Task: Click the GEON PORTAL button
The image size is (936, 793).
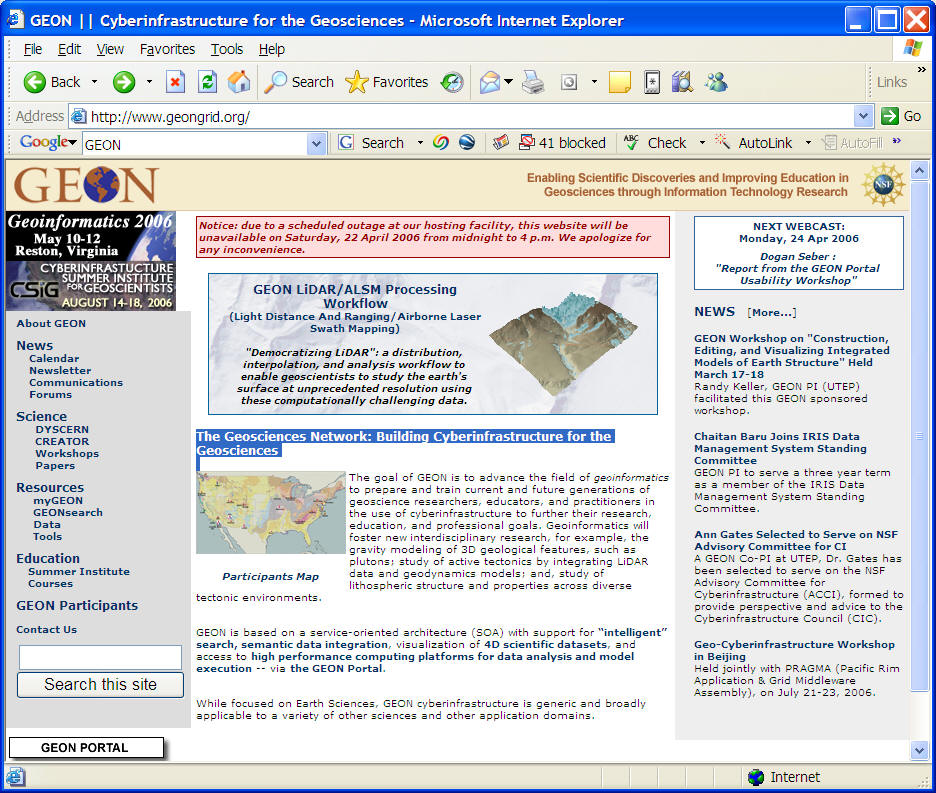Action: (x=86, y=748)
